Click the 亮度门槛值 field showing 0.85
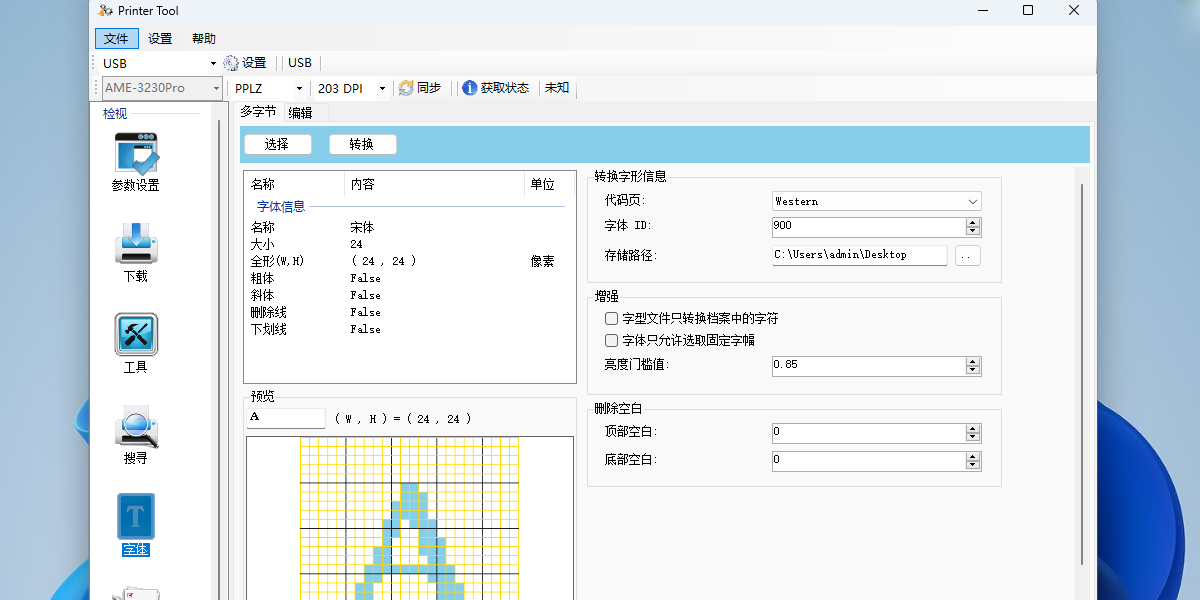 pyautogui.click(x=869, y=366)
